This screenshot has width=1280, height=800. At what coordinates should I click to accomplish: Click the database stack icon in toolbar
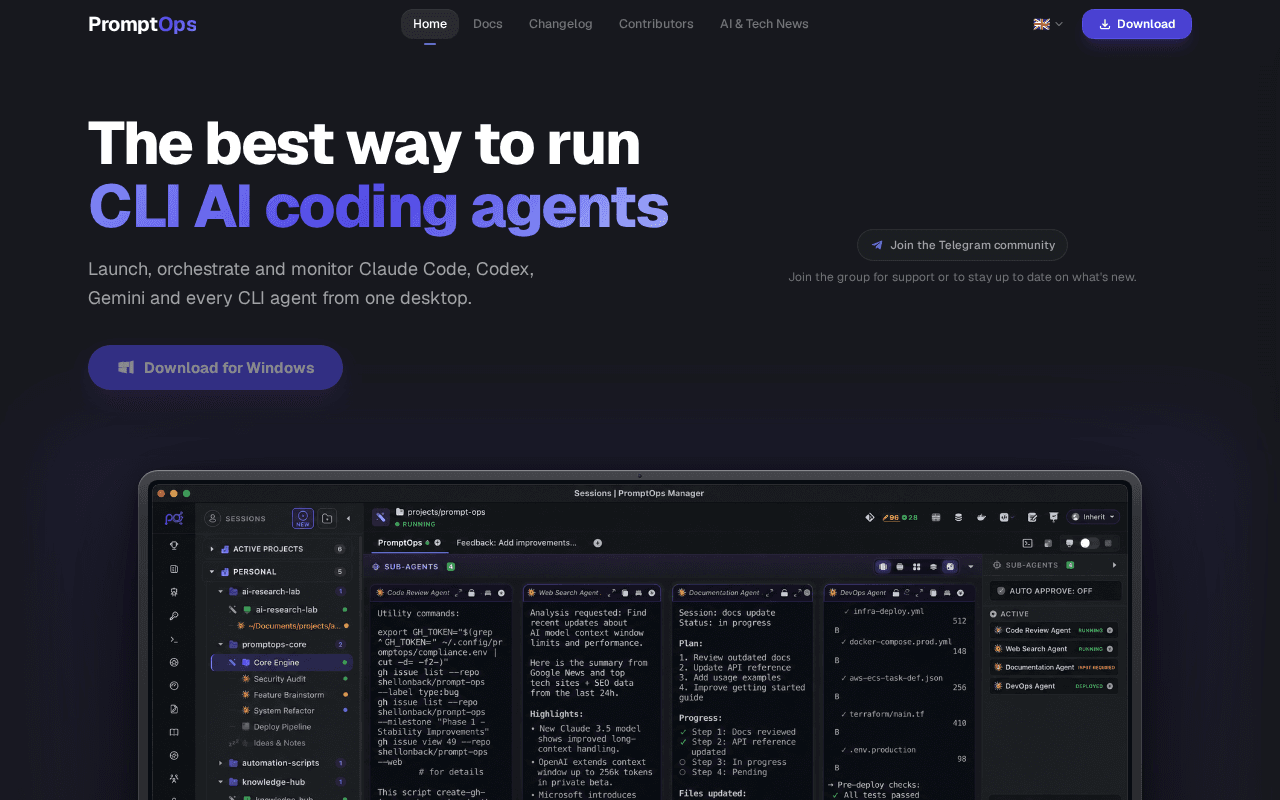[958, 517]
